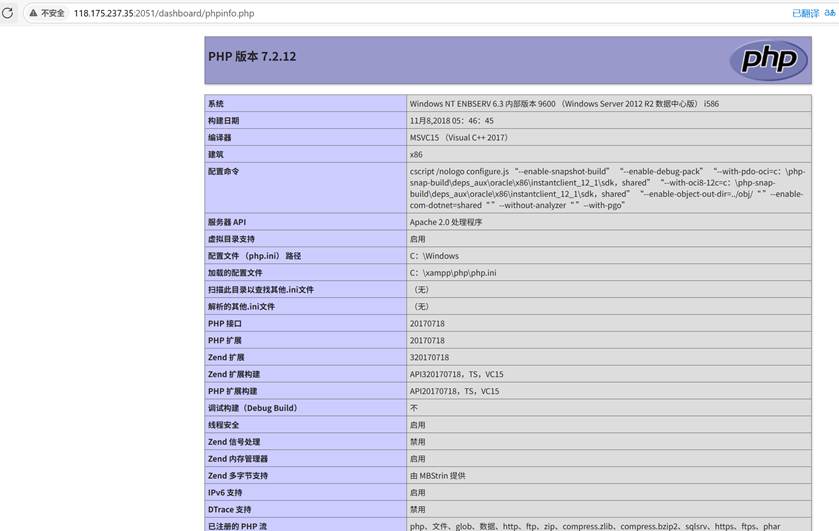Click the 构建日期 row label
This screenshot has height=531, width=839.
224,121
